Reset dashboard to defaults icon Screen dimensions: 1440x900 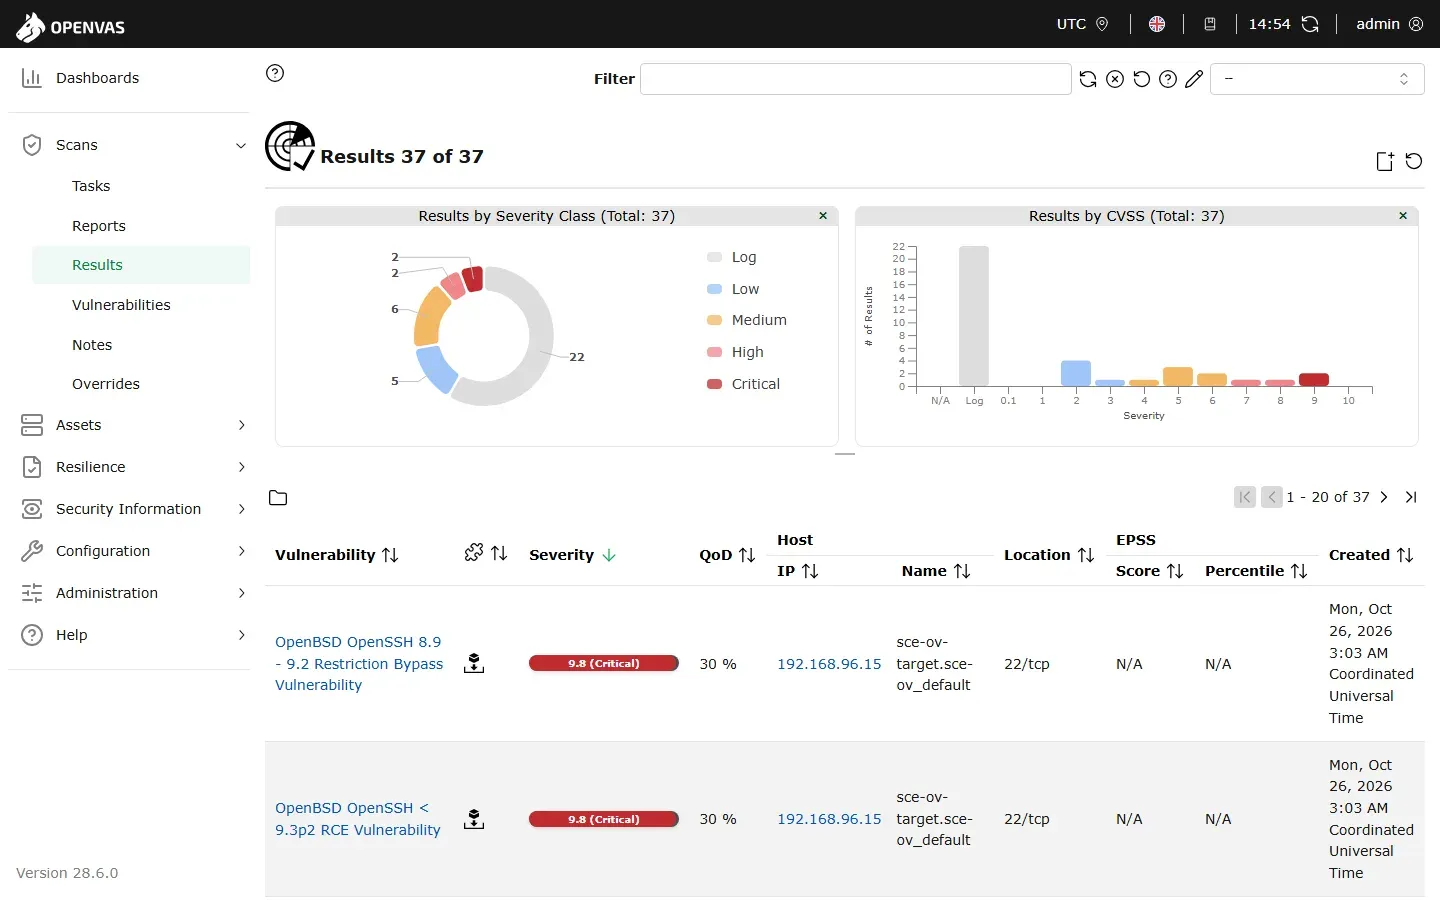pyautogui.click(x=1414, y=161)
